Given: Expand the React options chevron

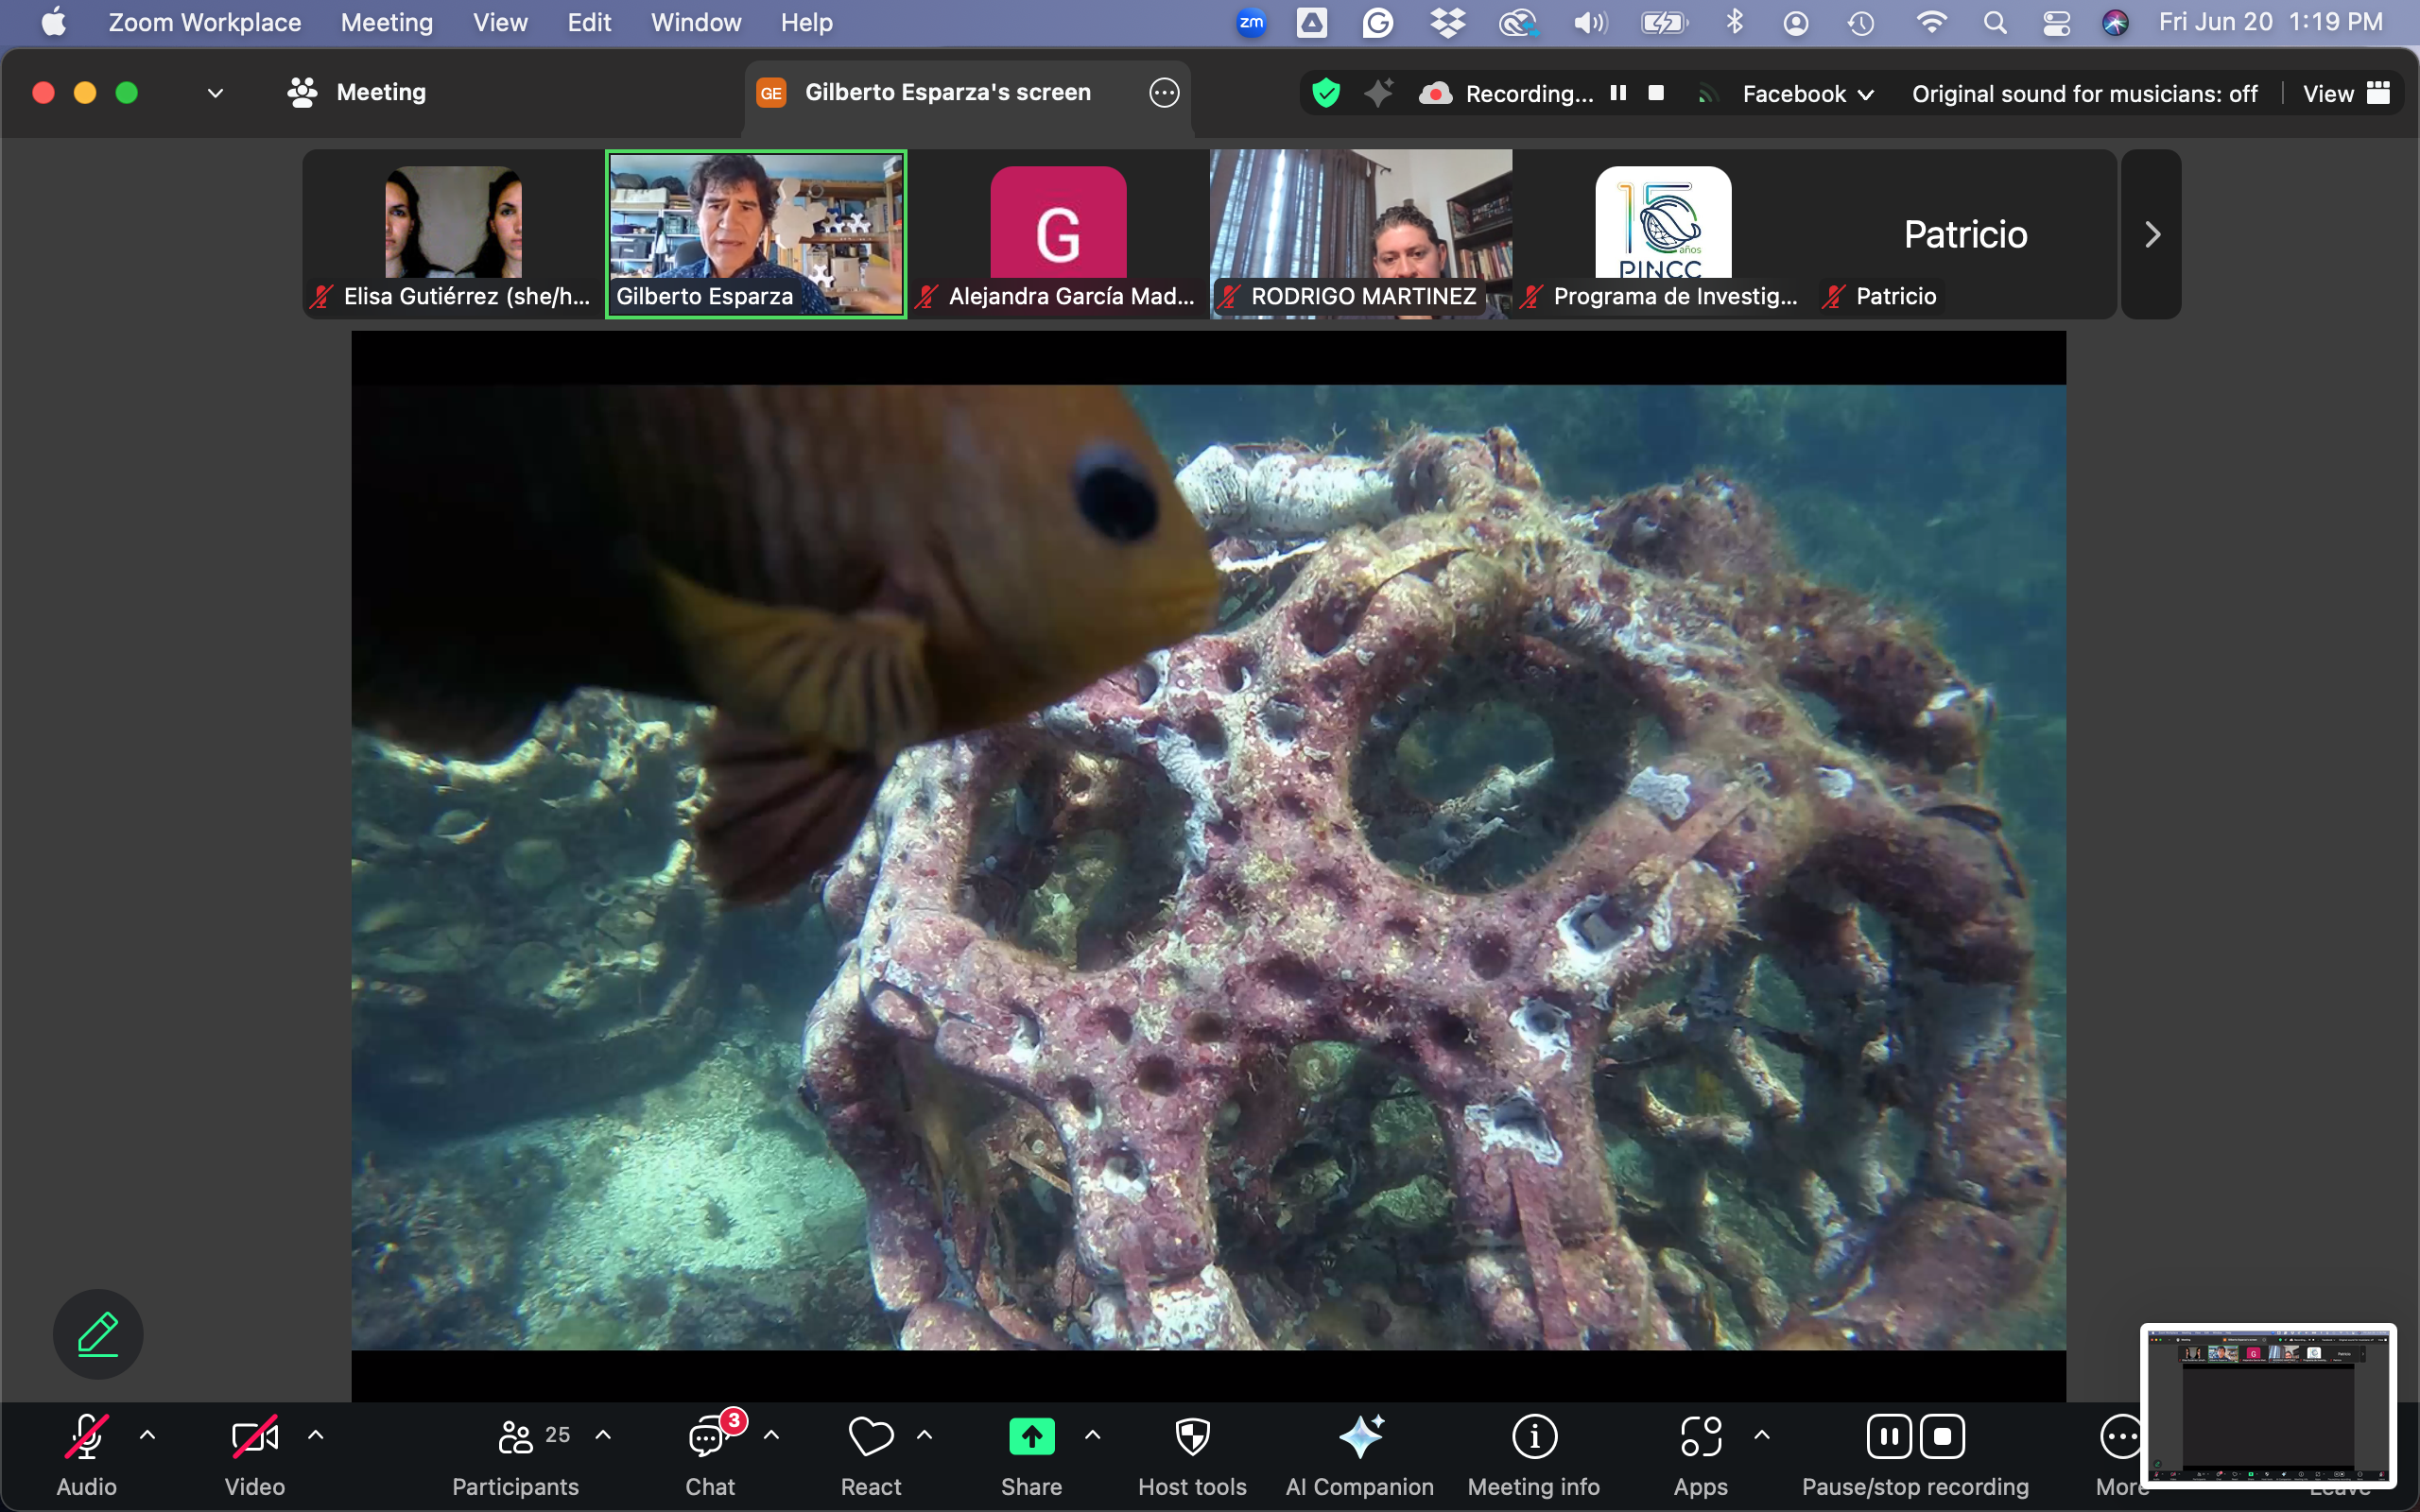Looking at the screenshot, I should [925, 1435].
